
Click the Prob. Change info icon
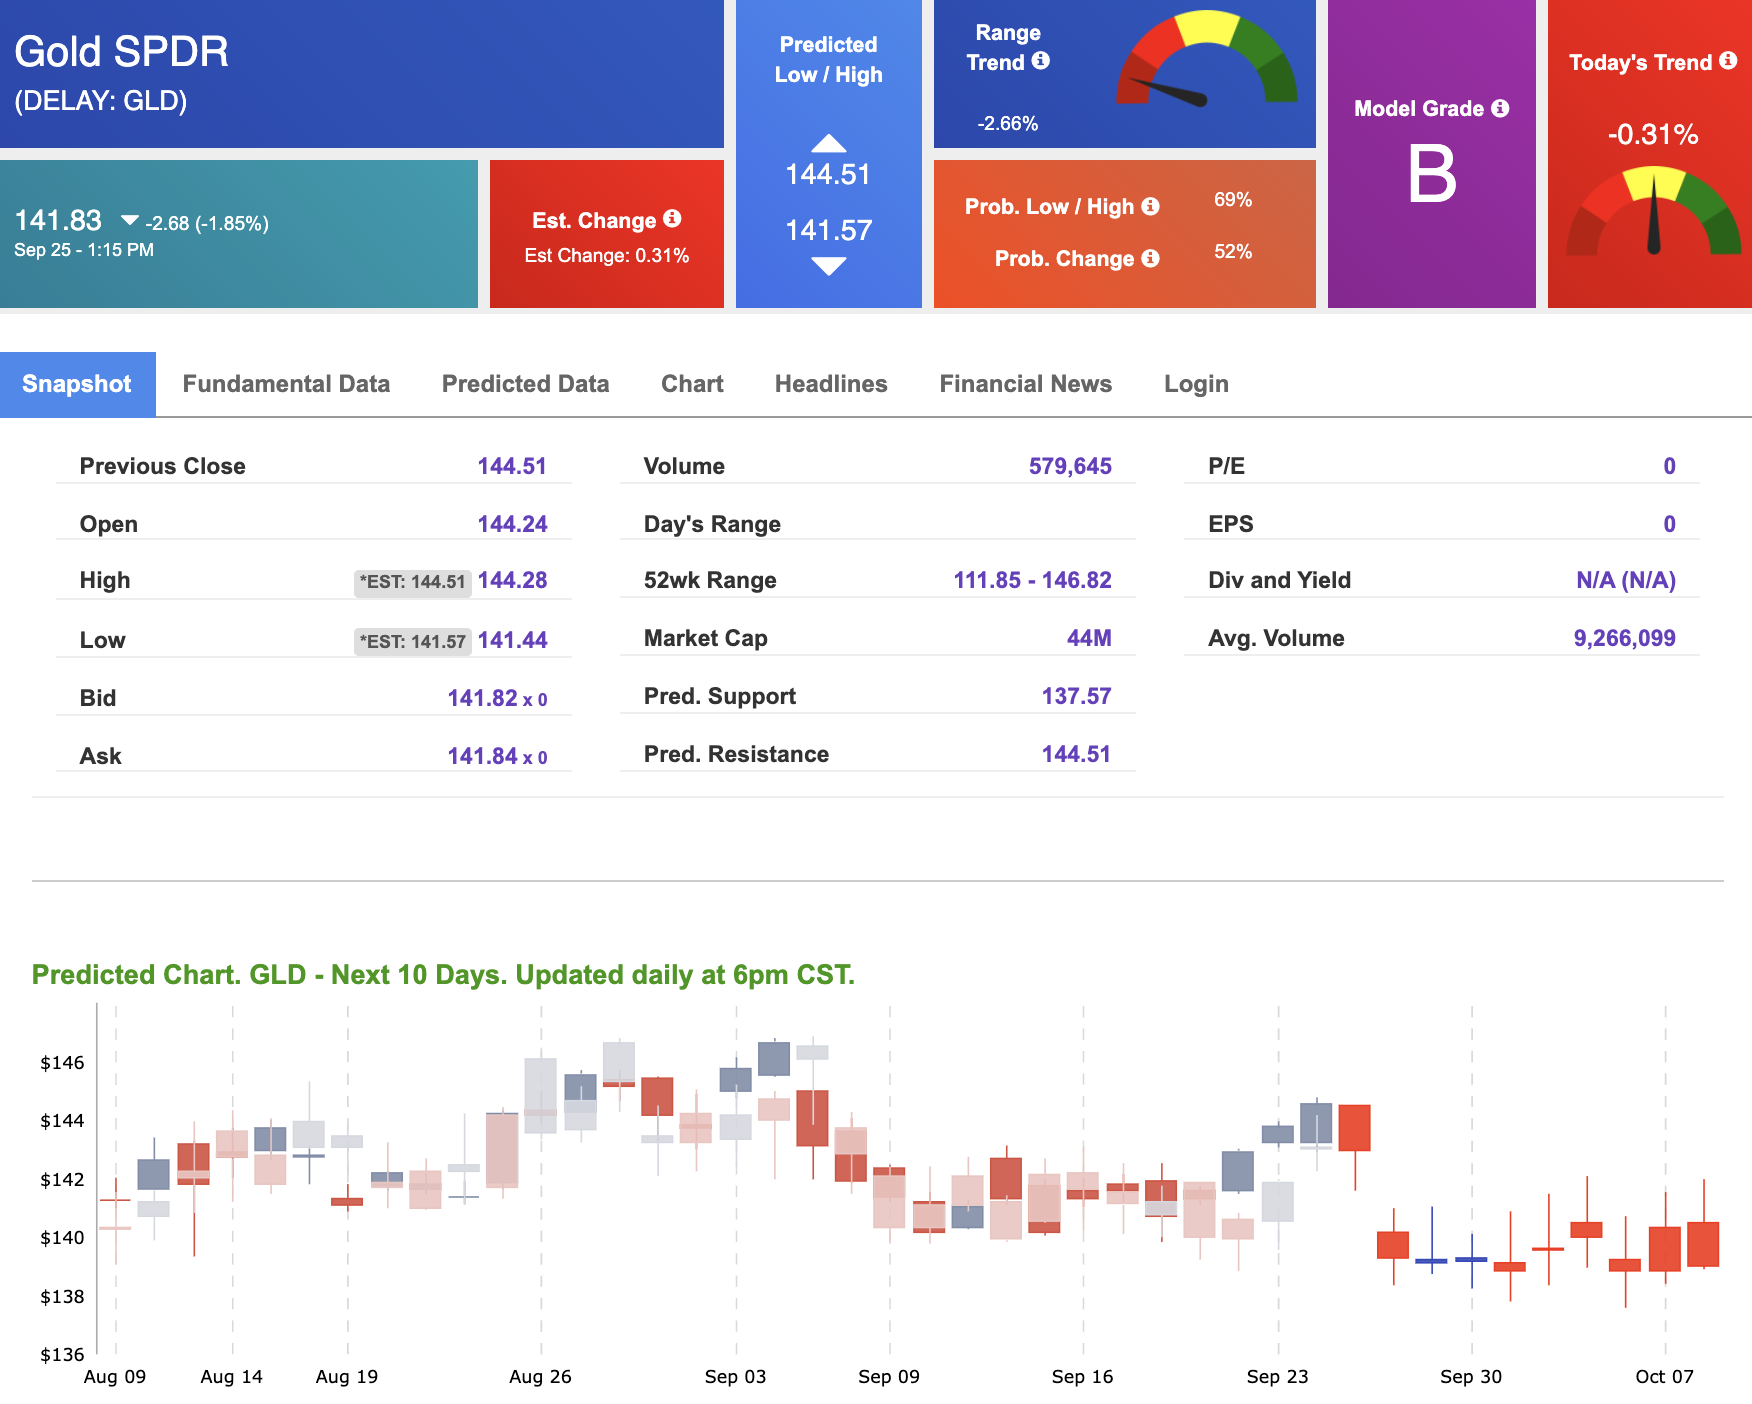click(1151, 258)
